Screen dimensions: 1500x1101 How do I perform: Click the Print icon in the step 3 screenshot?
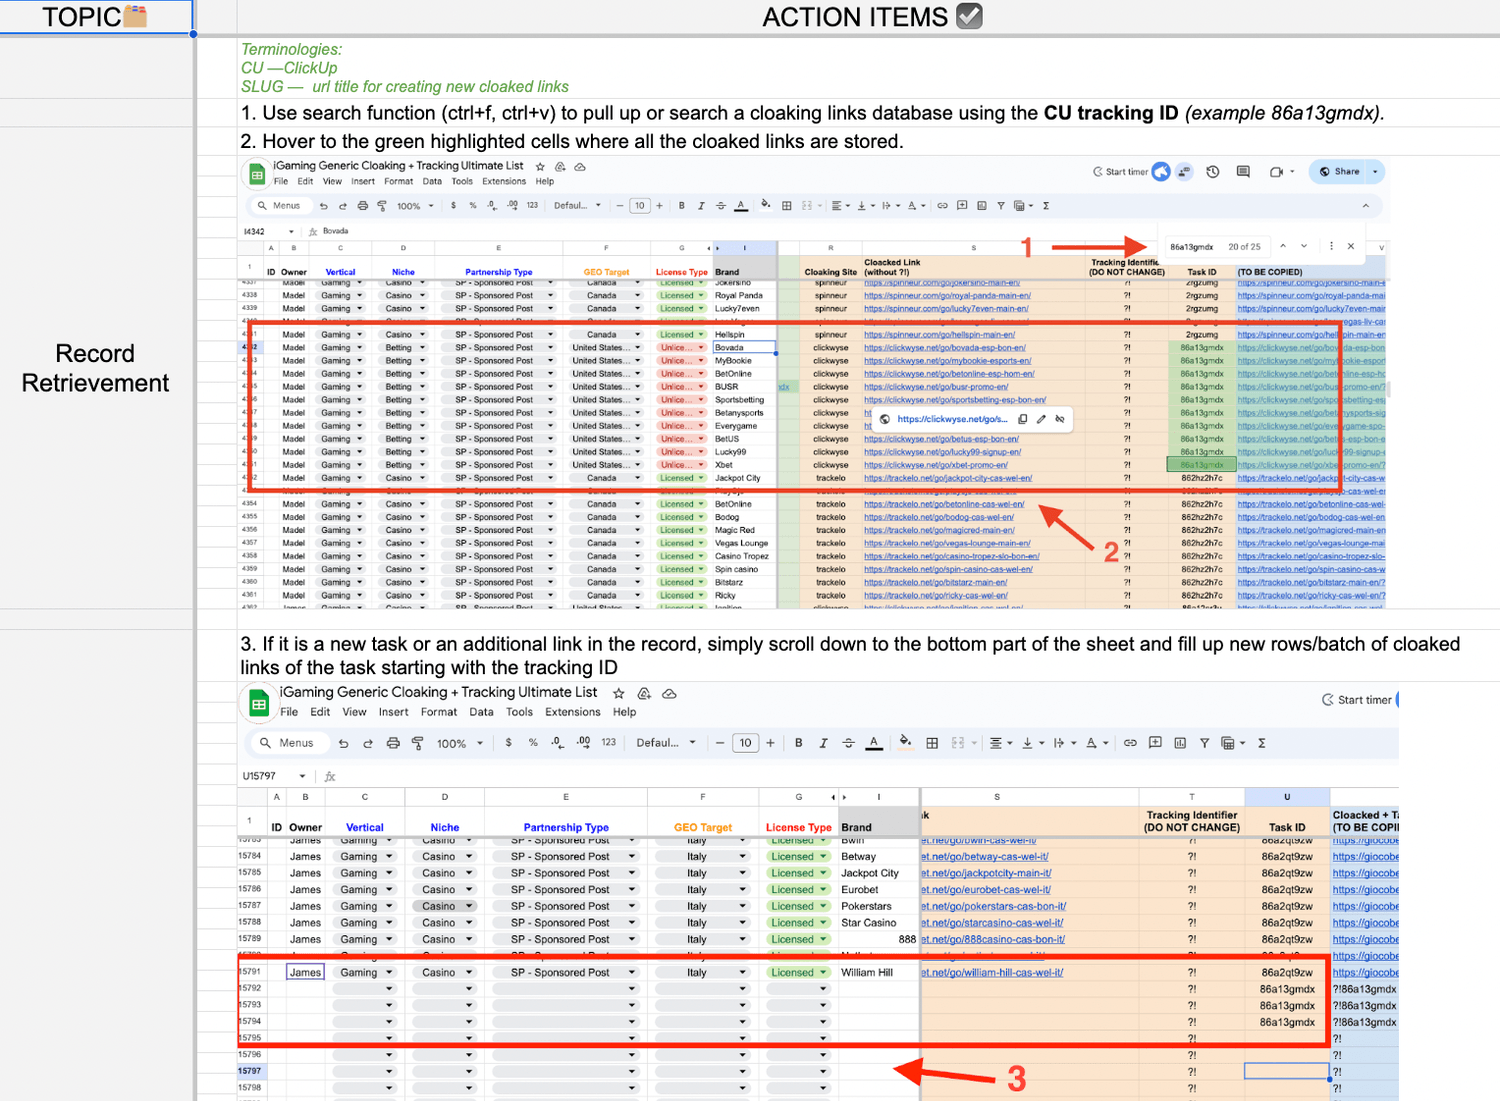click(x=393, y=743)
